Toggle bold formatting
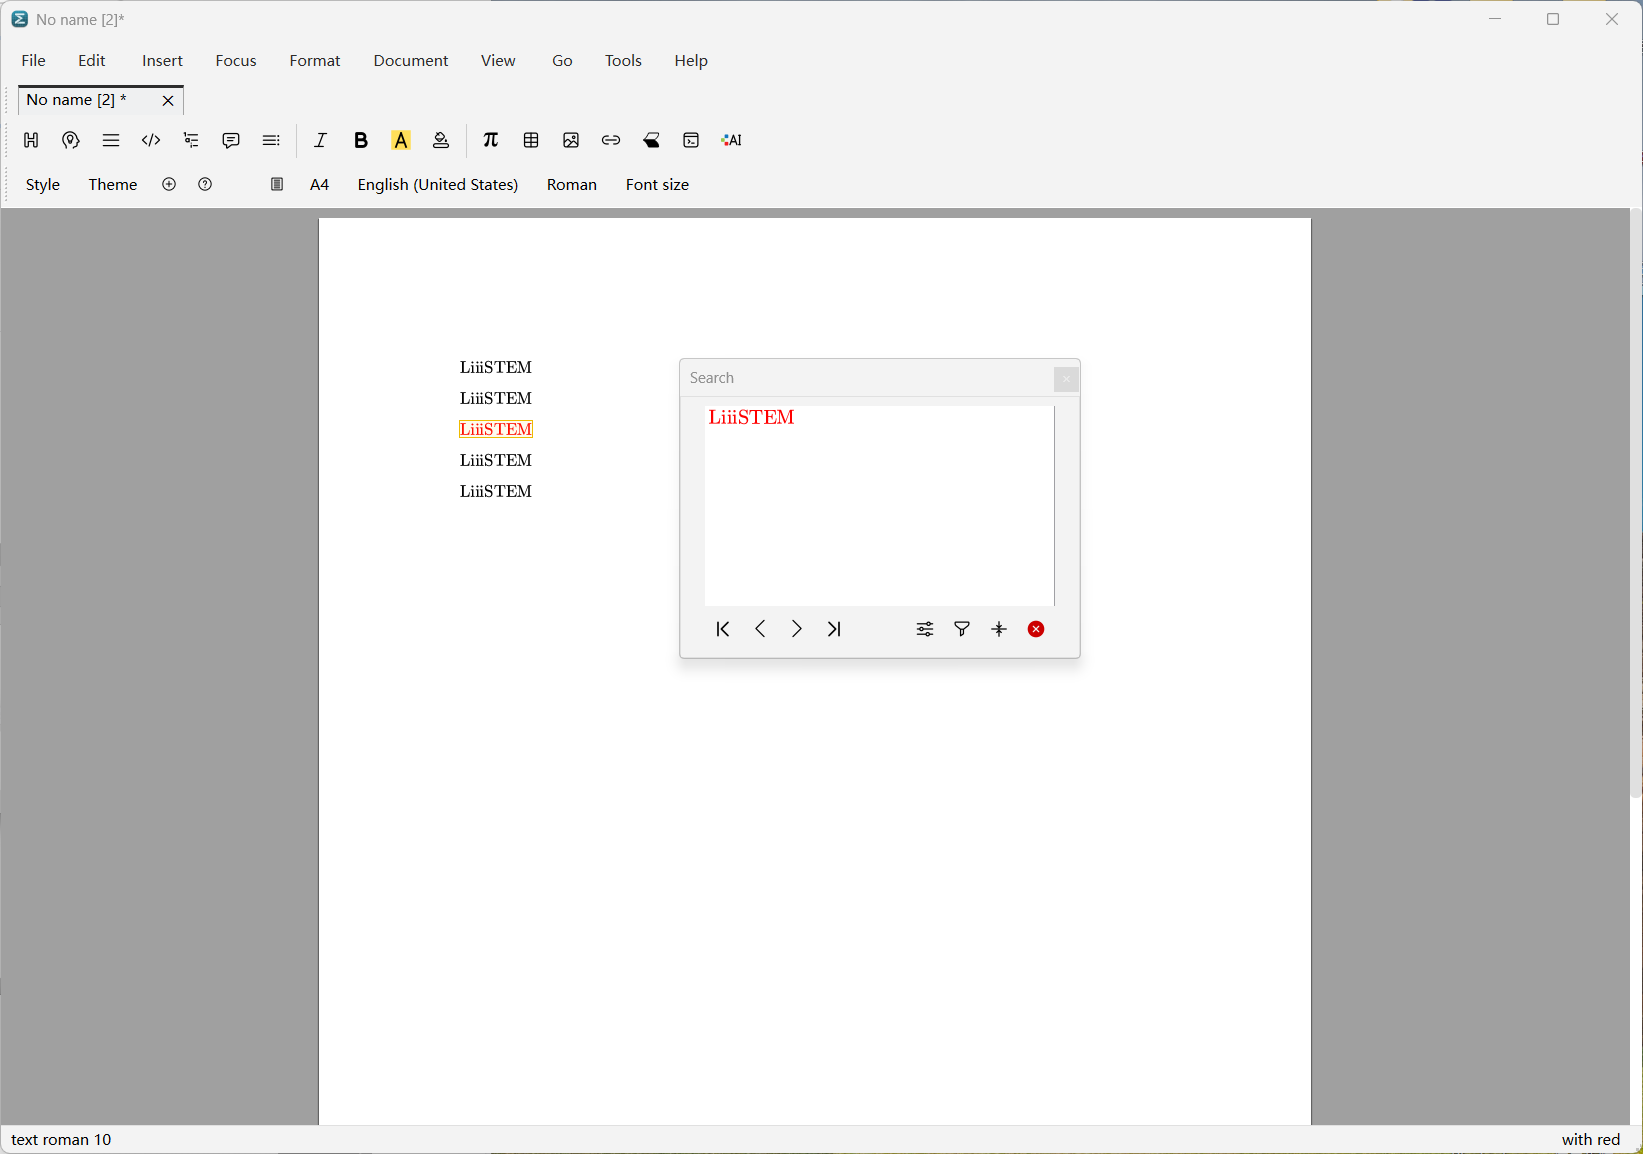 click(x=361, y=140)
